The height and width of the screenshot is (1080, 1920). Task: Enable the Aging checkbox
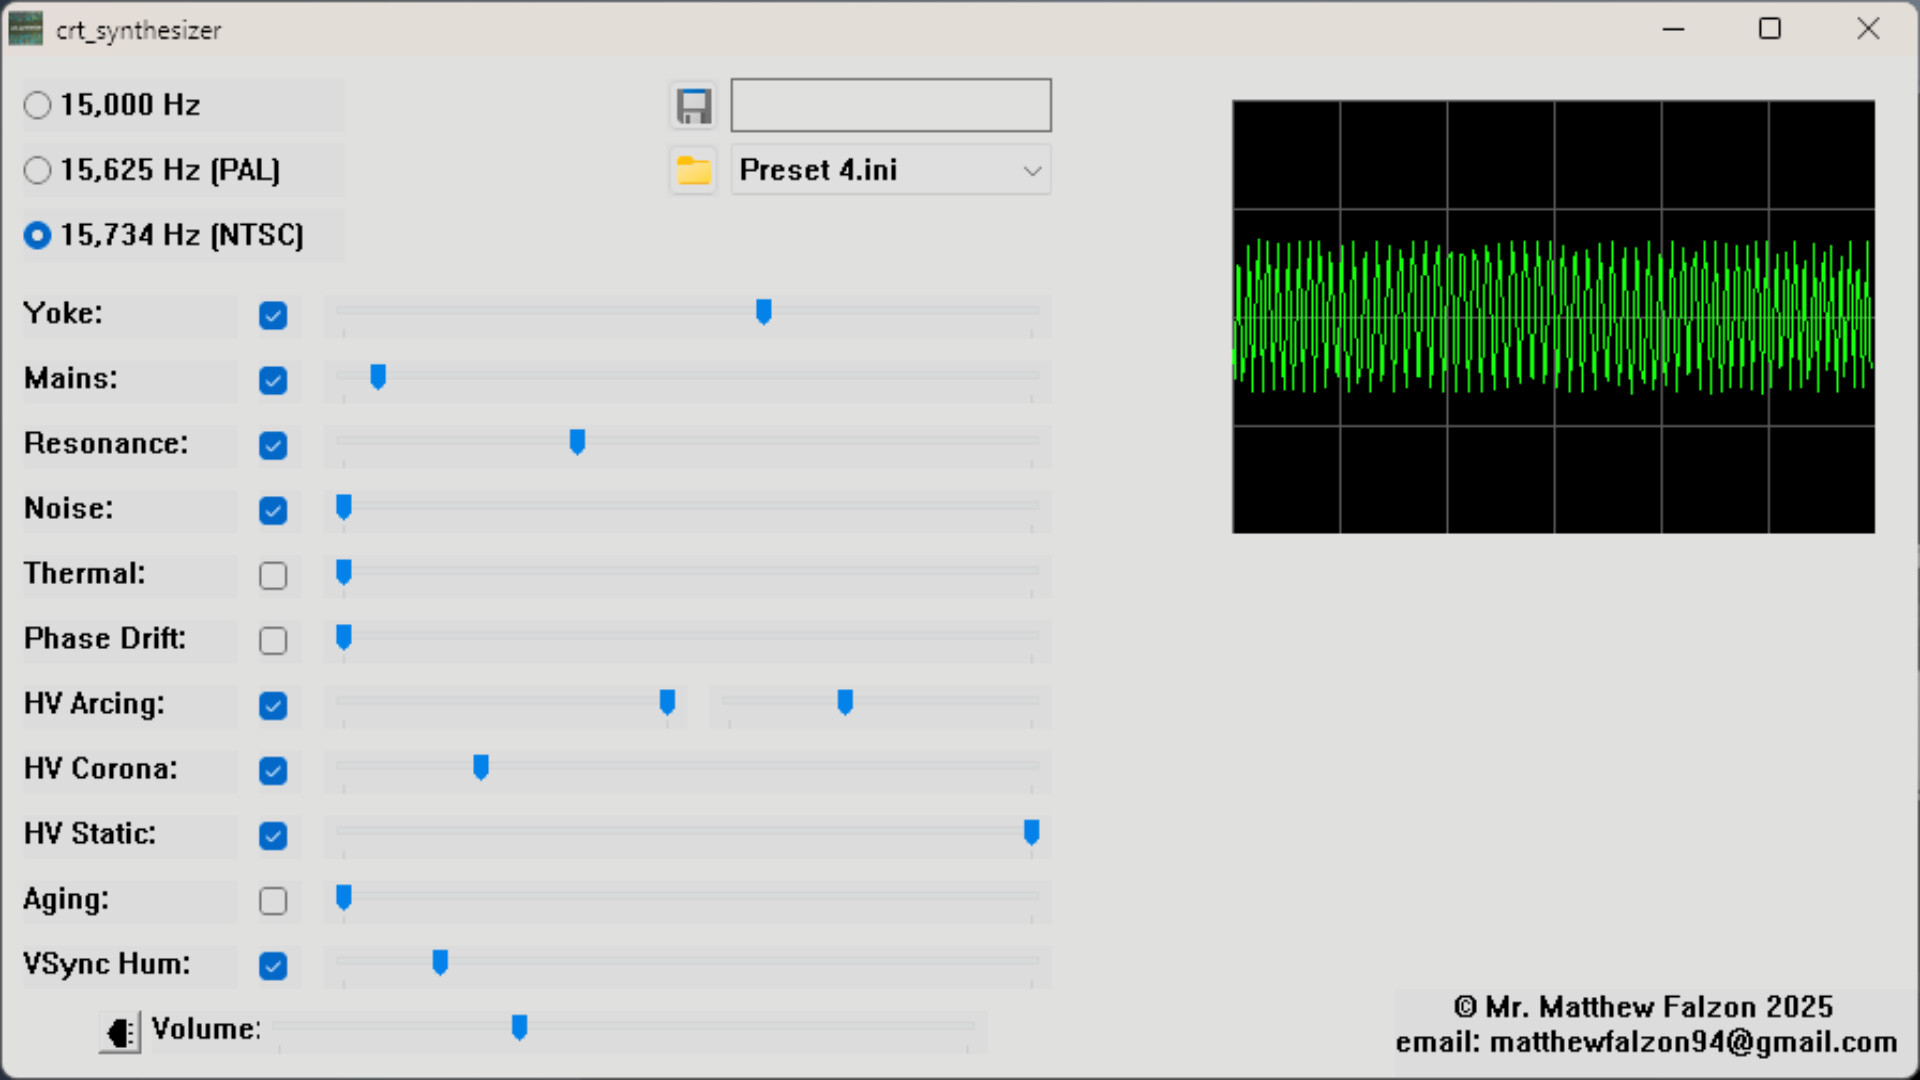click(273, 900)
